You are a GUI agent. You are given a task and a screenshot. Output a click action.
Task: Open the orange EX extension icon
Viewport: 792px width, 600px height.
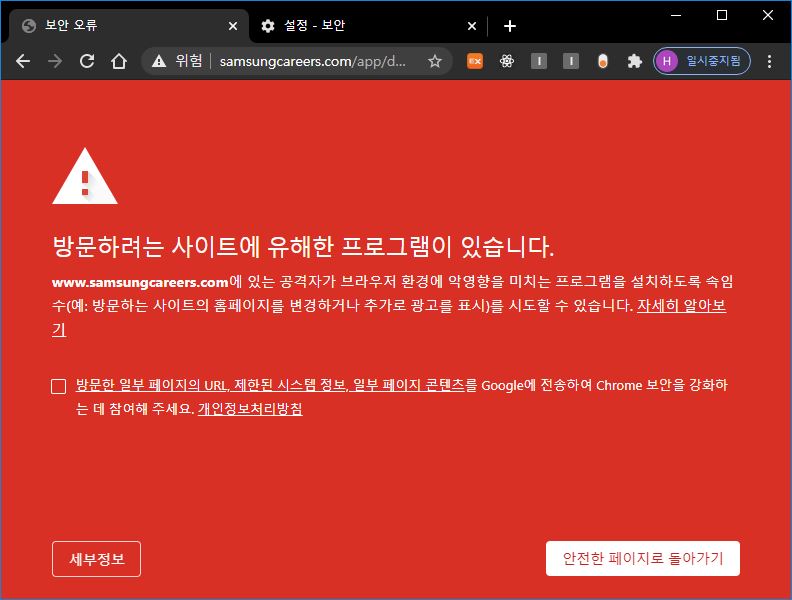475,61
